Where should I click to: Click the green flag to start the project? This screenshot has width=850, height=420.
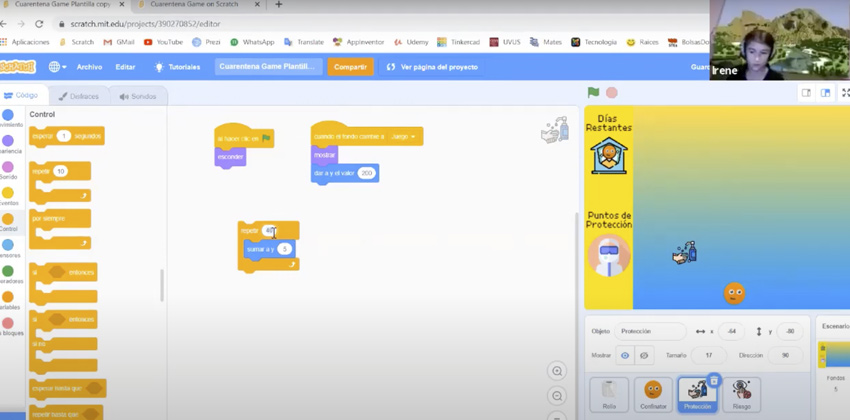593,93
